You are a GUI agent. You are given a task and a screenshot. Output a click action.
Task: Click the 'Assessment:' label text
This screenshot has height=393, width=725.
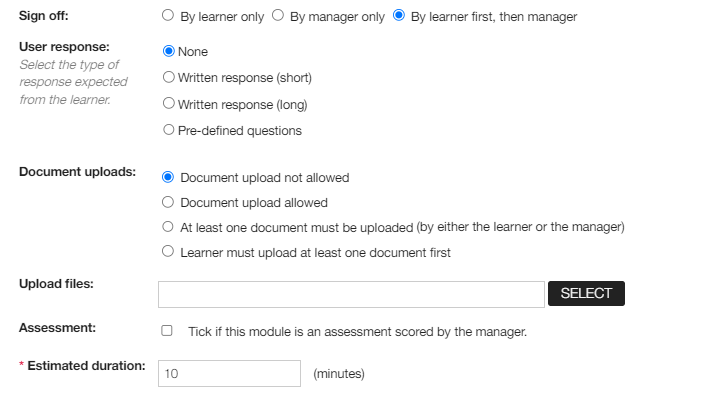[57, 328]
